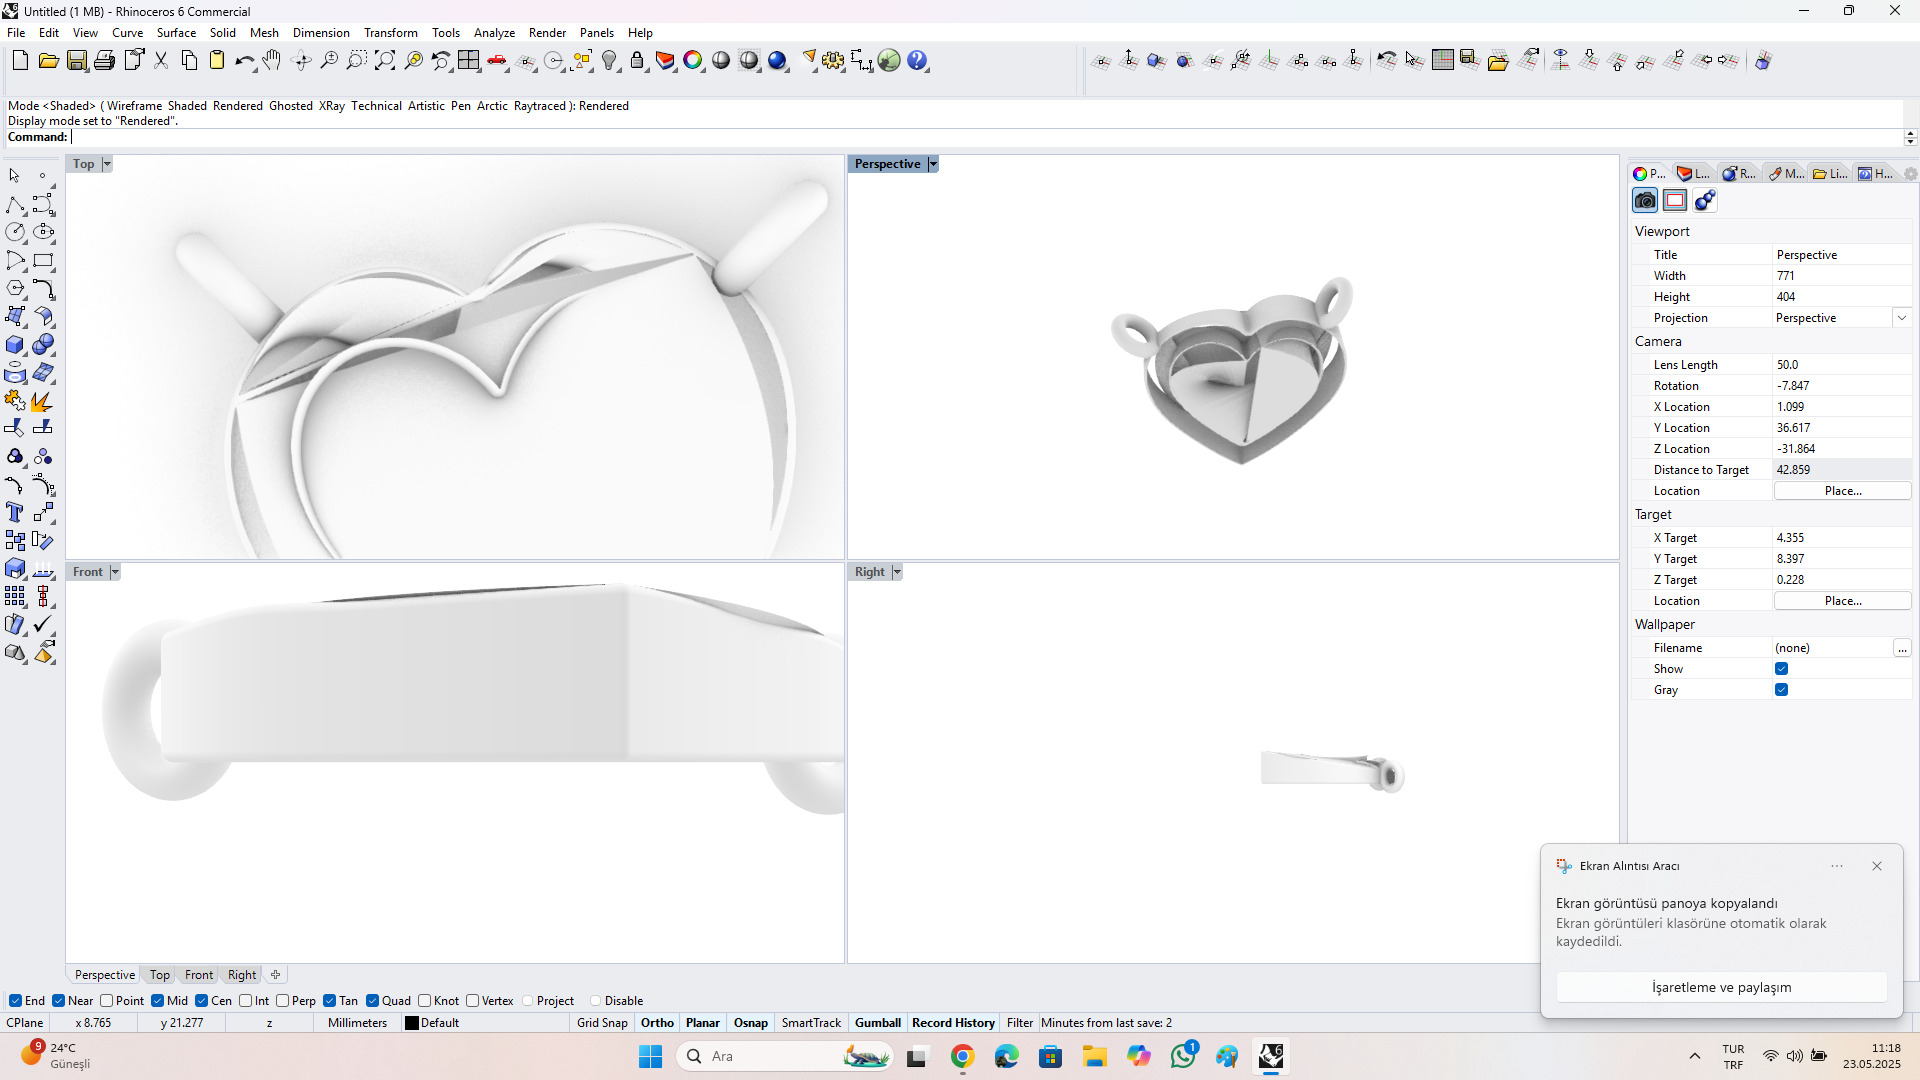Open the Layers icon in the toolbar
Screen dimensions: 1920x1080
pos(665,61)
